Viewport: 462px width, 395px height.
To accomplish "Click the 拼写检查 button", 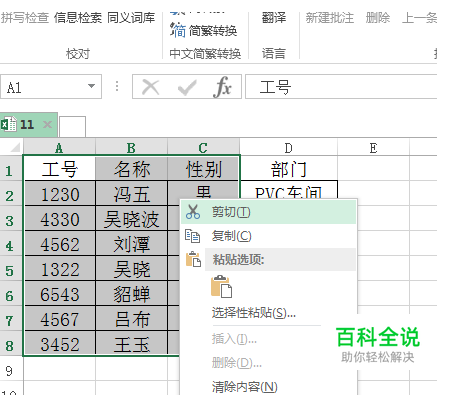I will [x=25, y=18].
